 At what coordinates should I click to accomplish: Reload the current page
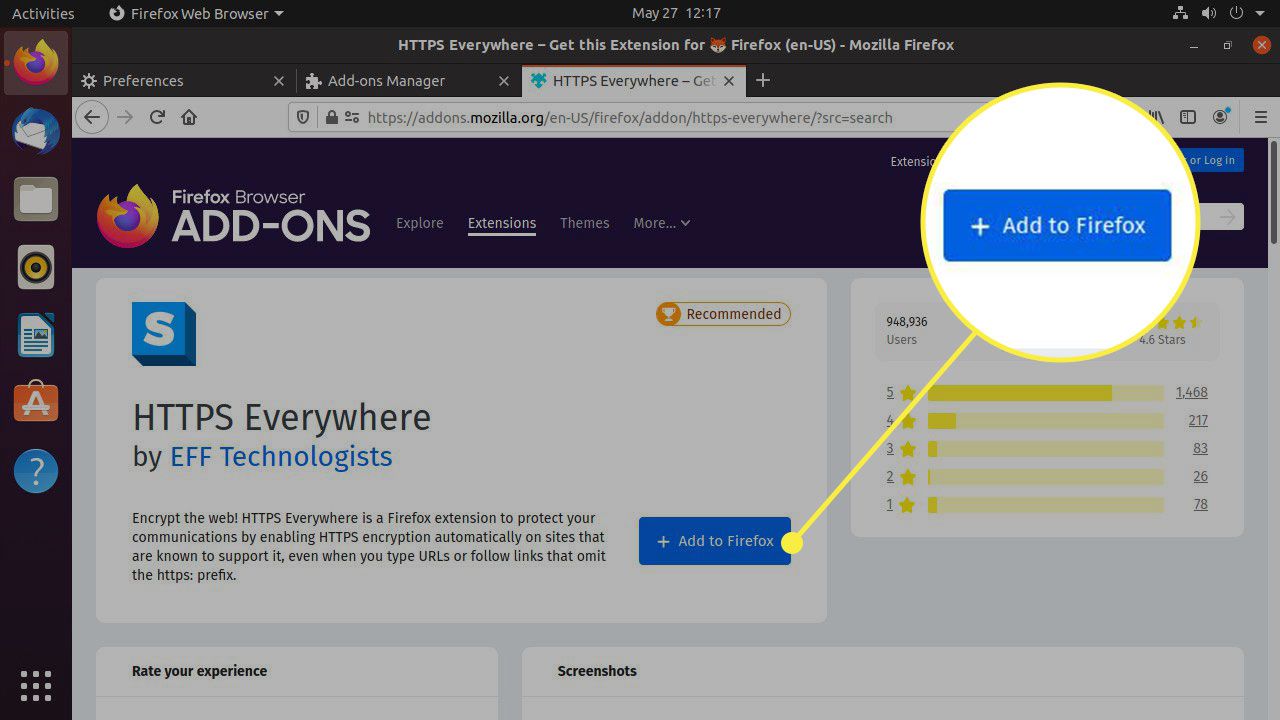coord(157,117)
